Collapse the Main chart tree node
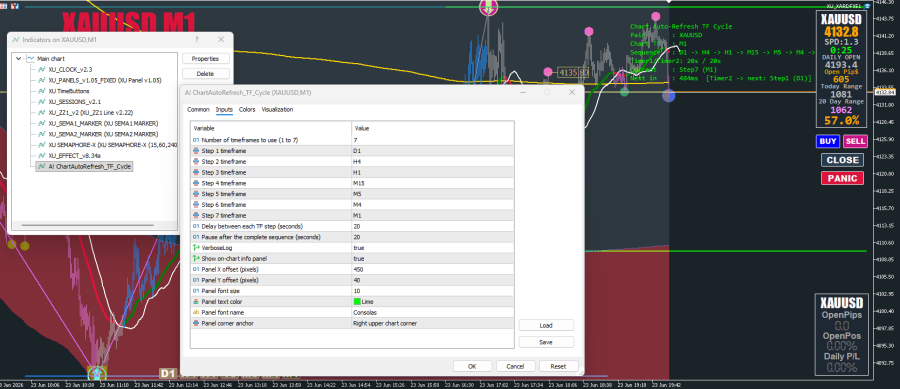Screen dimensions: 900x389 pos(18,59)
